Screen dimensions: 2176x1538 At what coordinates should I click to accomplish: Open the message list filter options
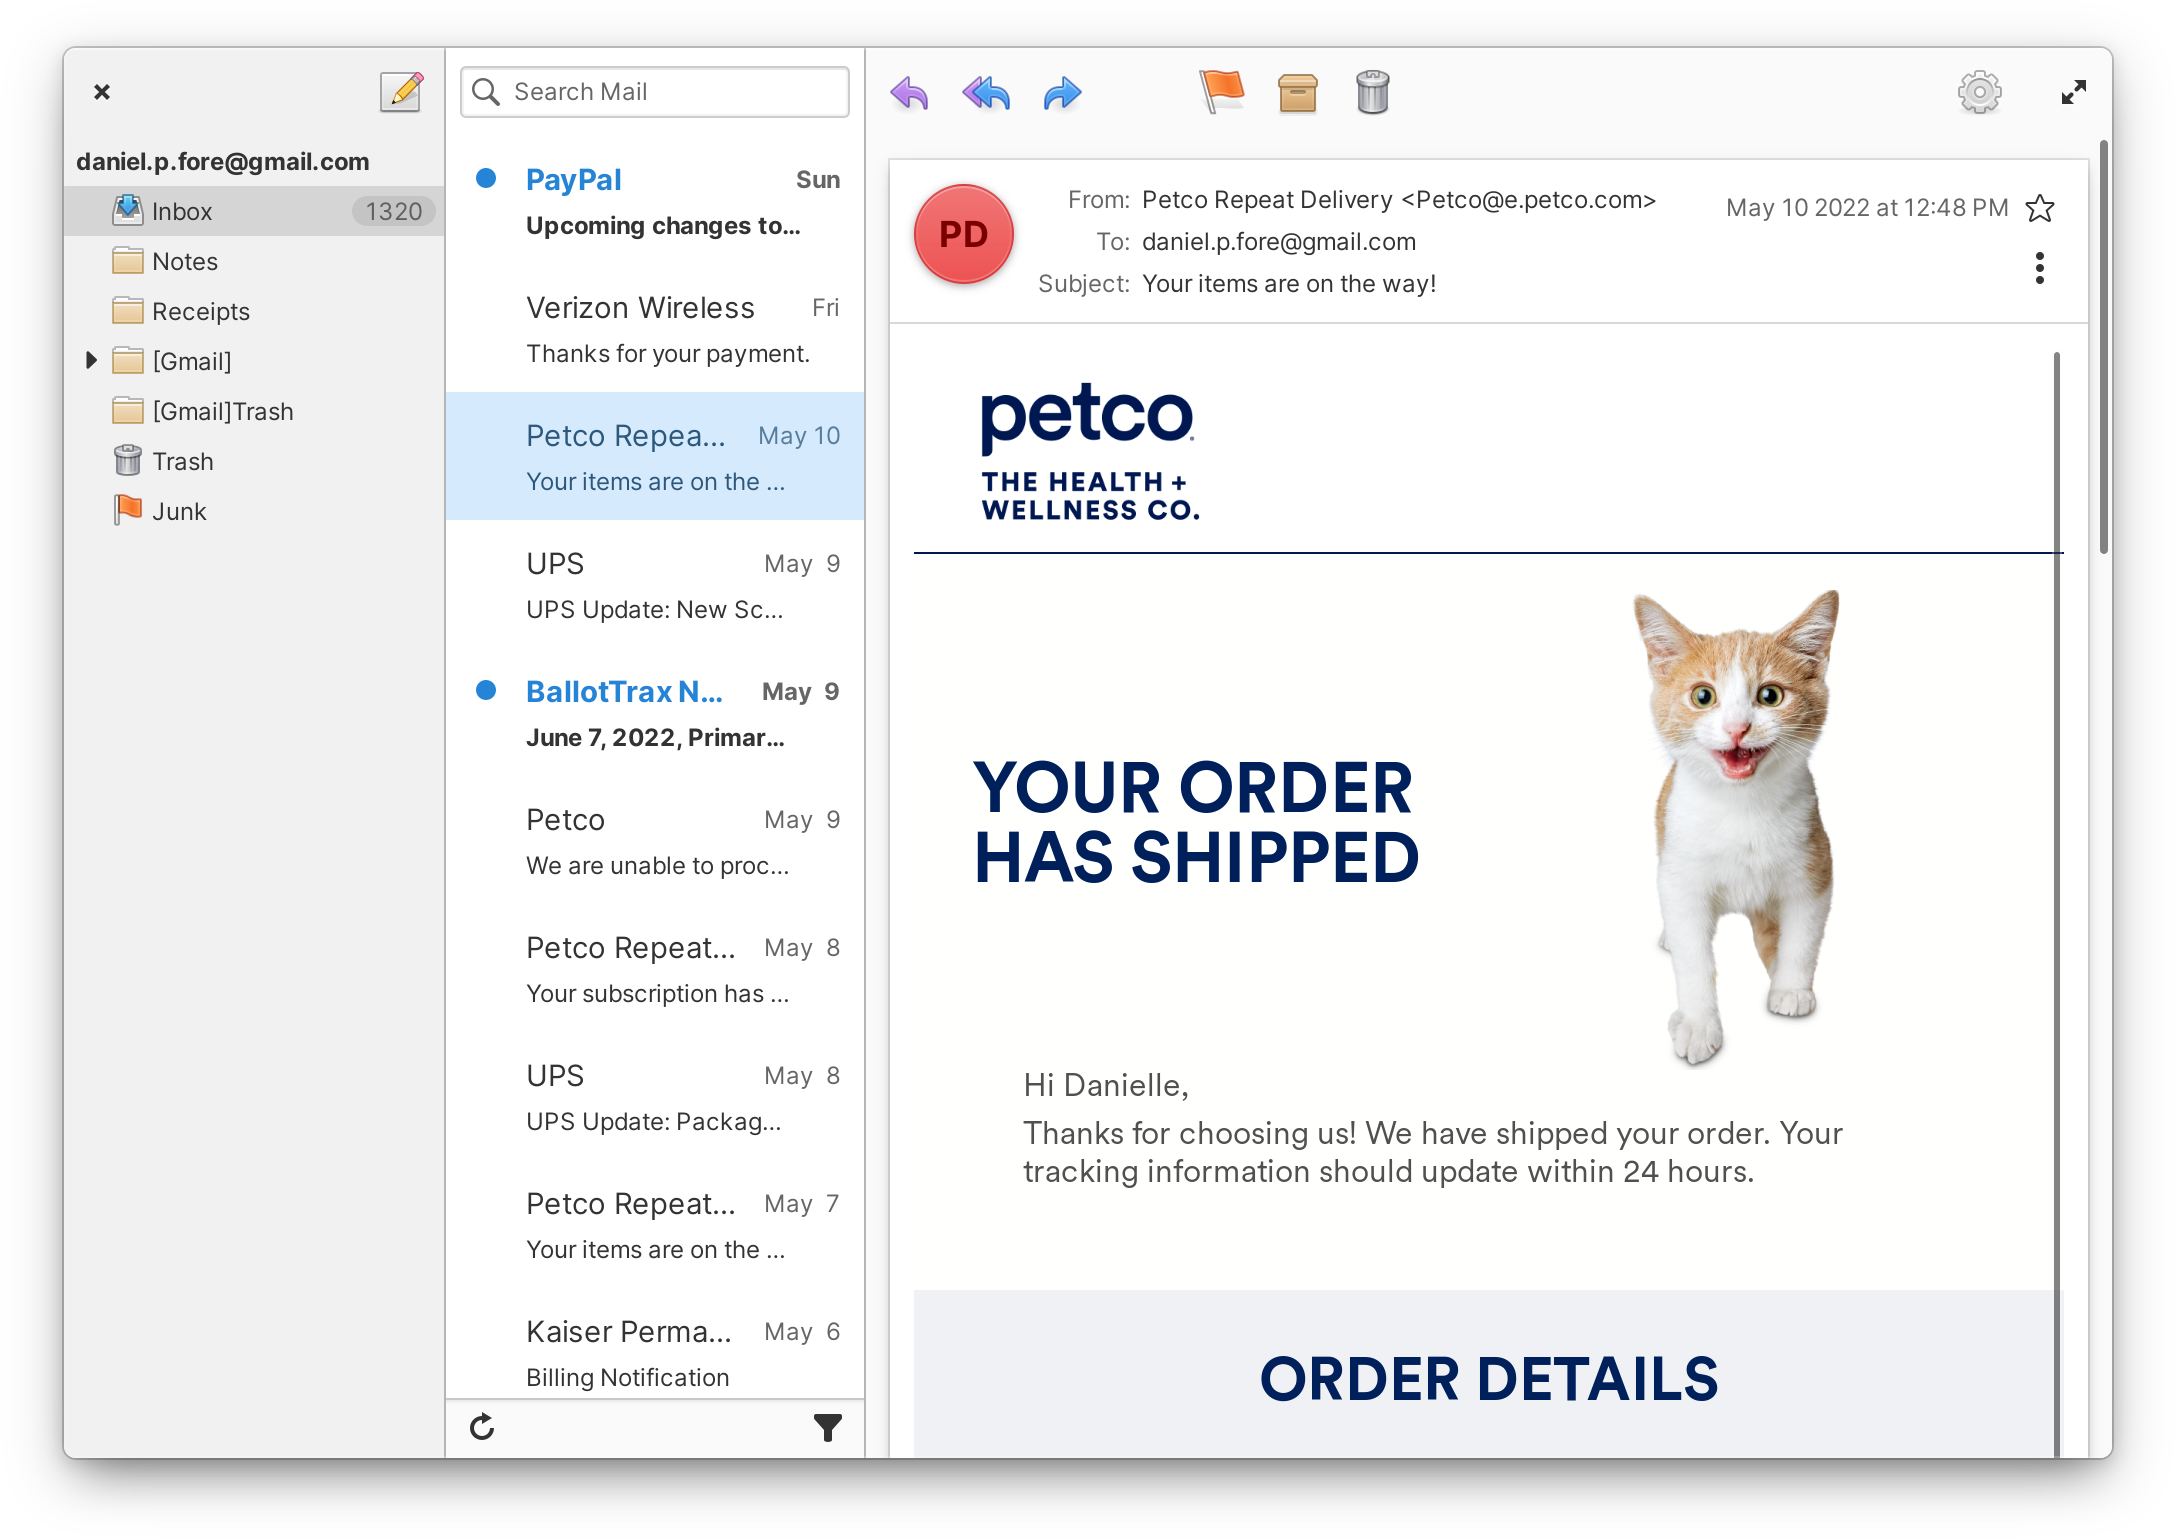tap(828, 1427)
